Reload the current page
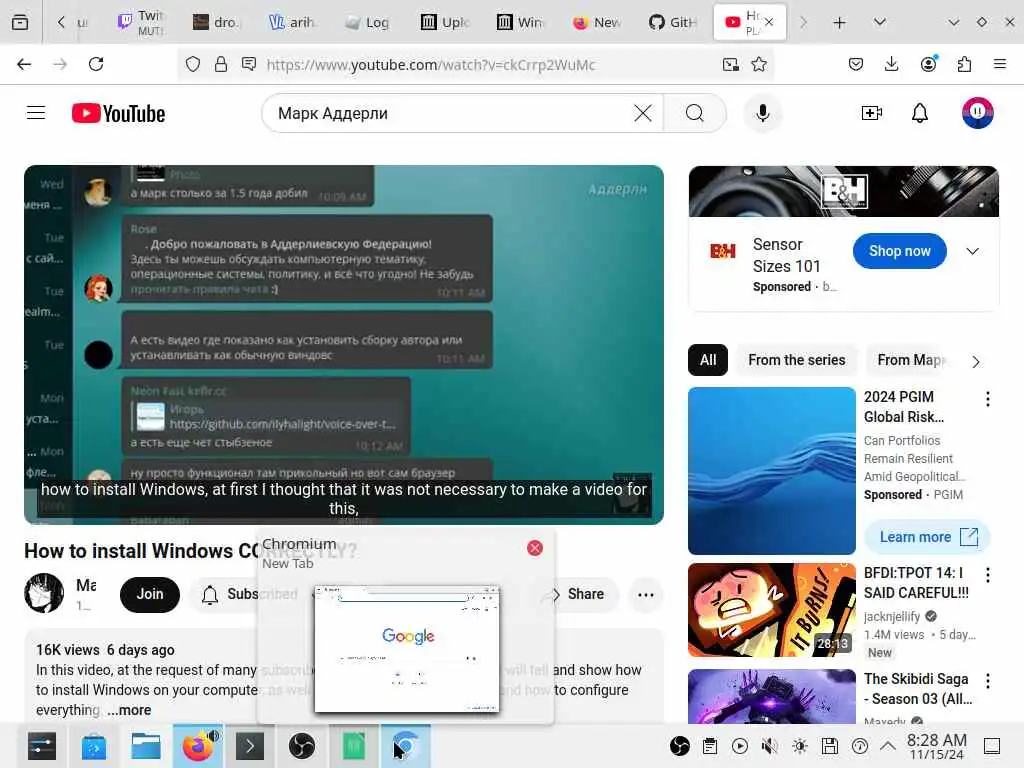The width and height of the screenshot is (1024, 768). (96, 64)
